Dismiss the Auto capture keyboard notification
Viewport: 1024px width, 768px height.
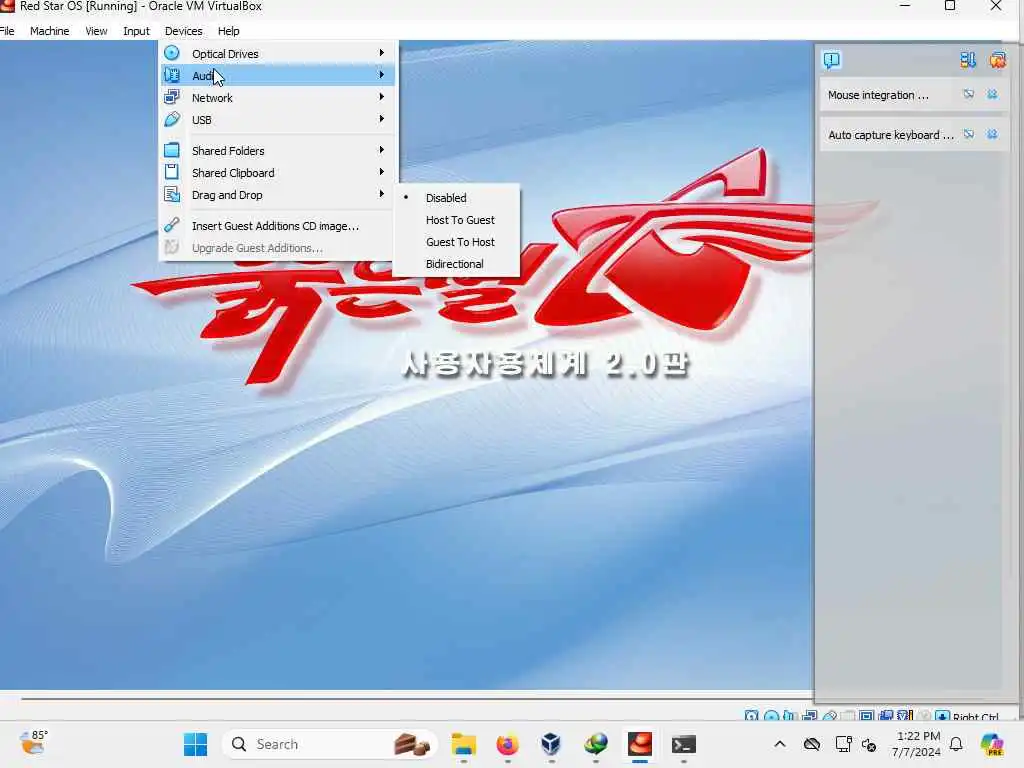992,135
